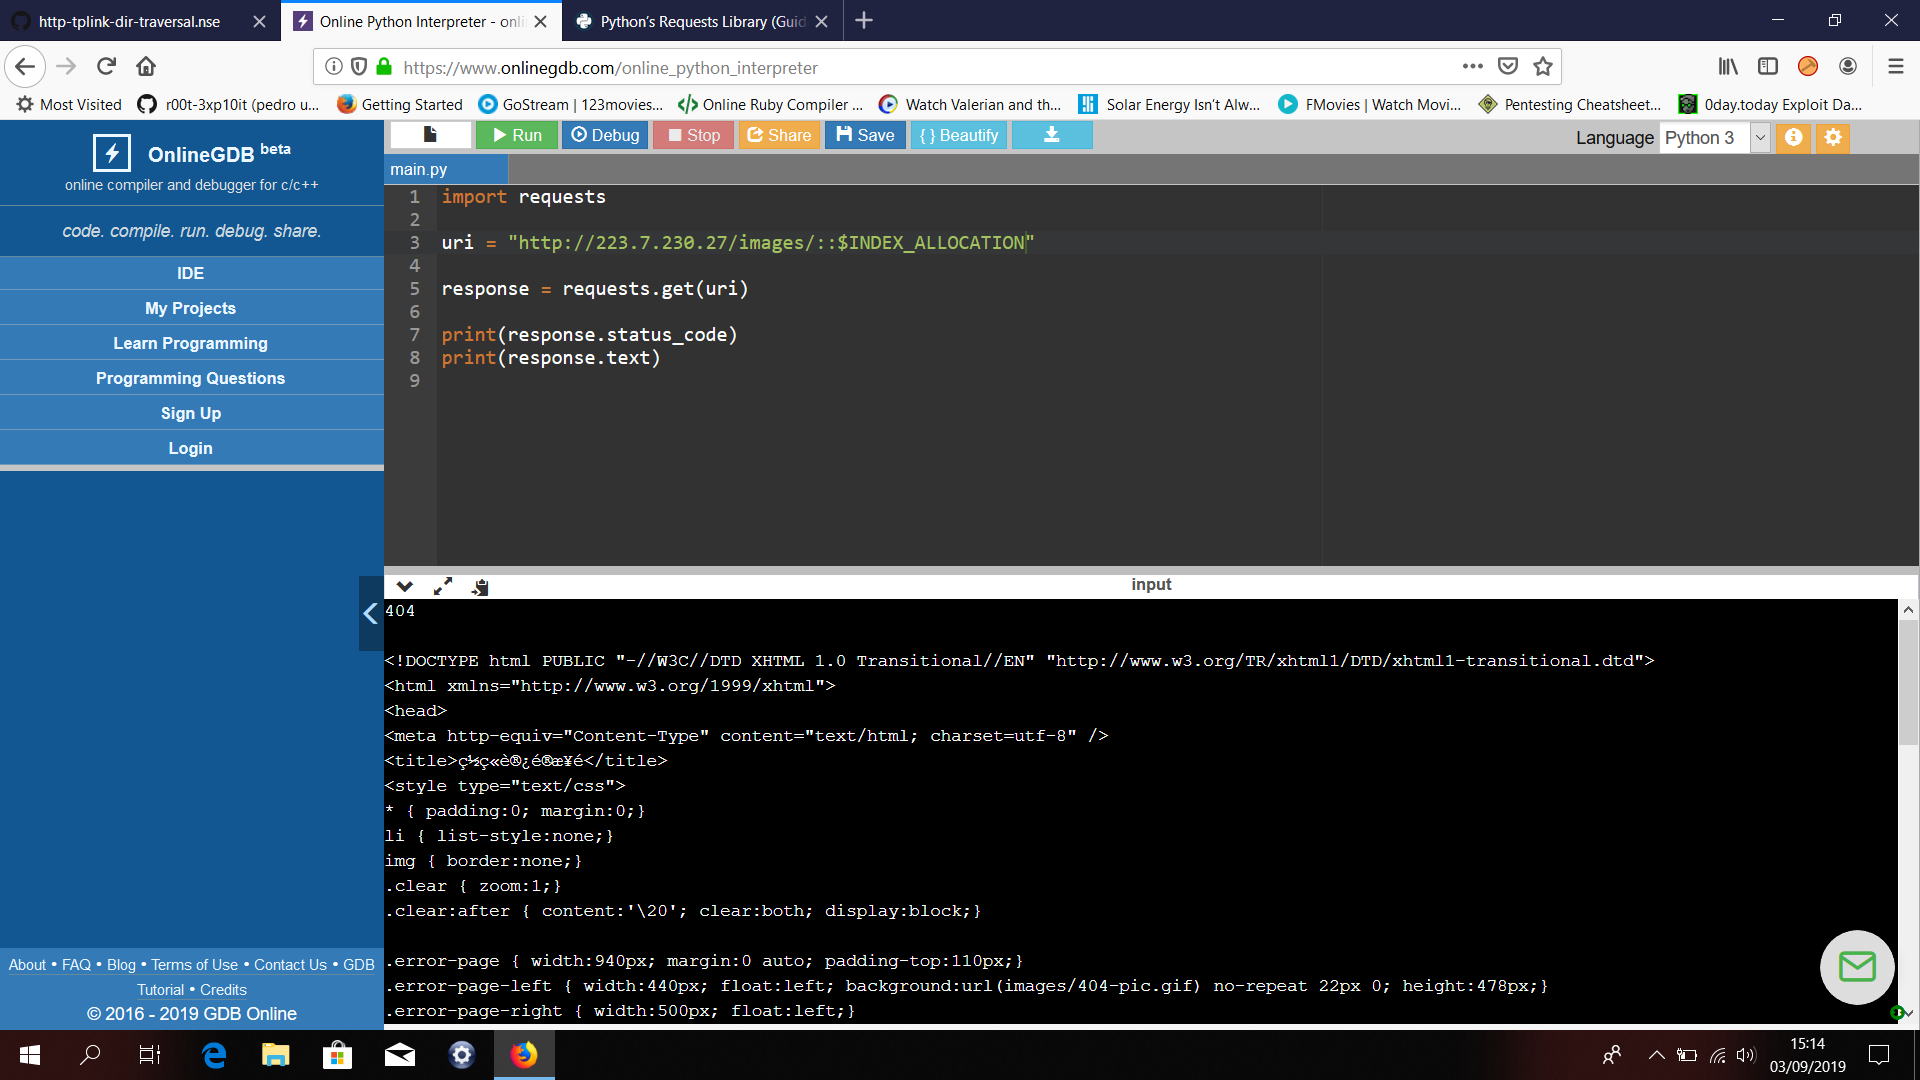
Task: Collapse the output console panel
Action: 404,586
